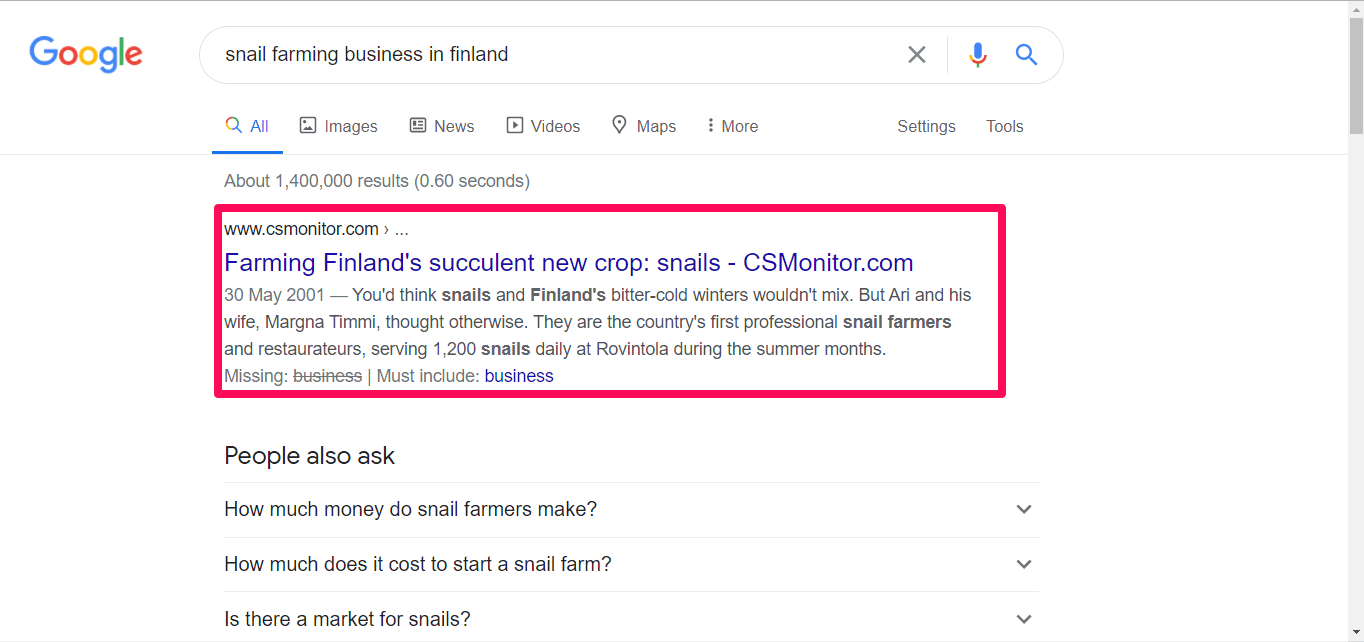
Task: Switch to the News tab
Action: [442, 126]
